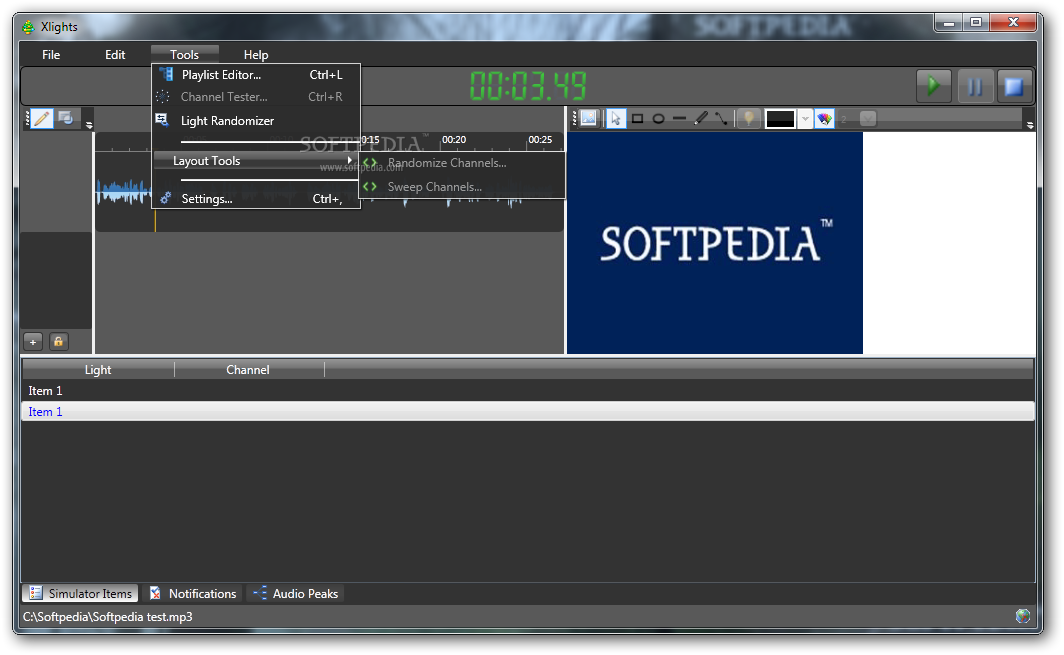This screenshot has width=1064, height=655.
Task: Click the black color swatch
Action: point(780,119)
